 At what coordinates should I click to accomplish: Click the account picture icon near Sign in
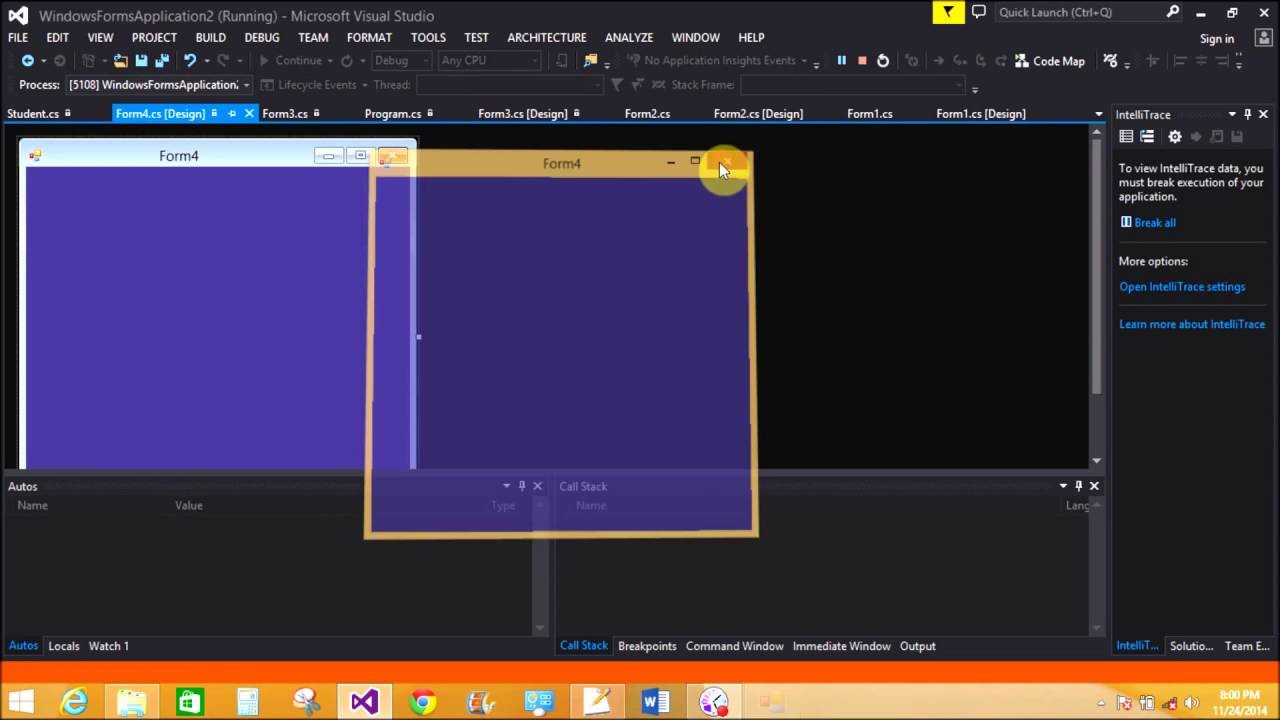coord(1263,38)
